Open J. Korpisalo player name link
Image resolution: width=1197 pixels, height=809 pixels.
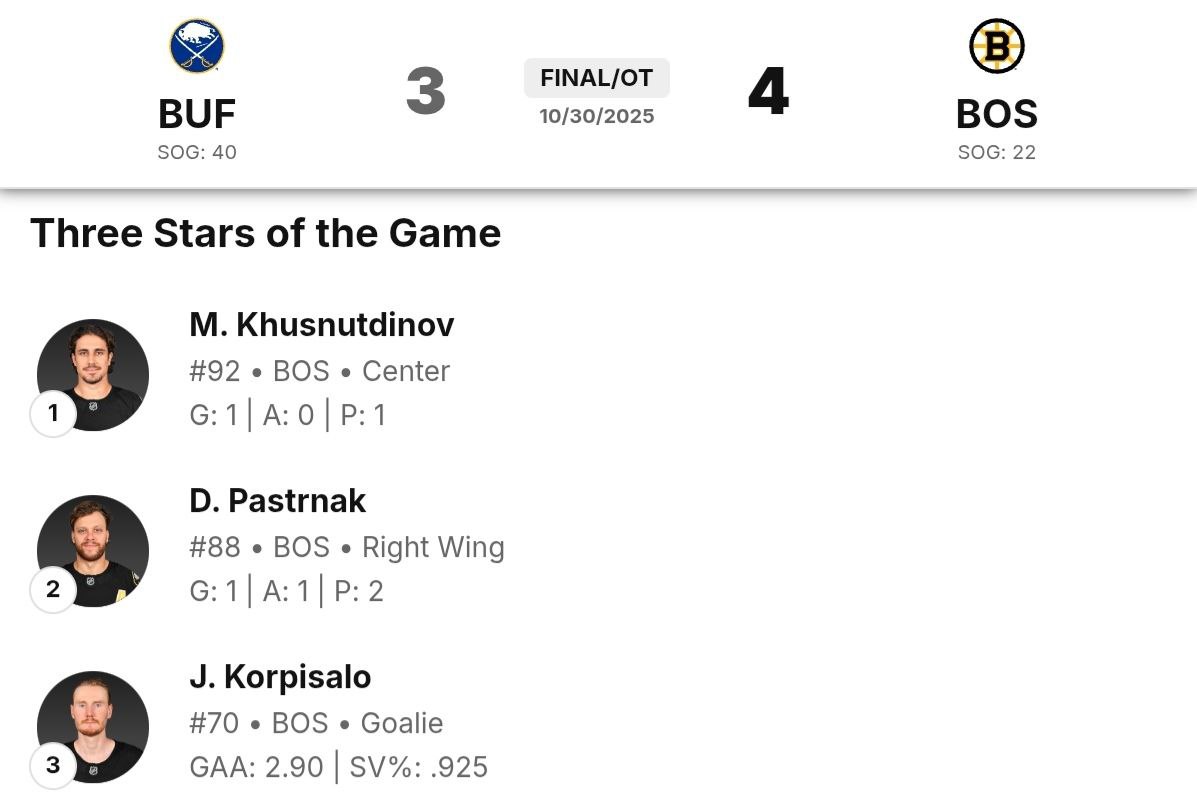click(280, 677)
